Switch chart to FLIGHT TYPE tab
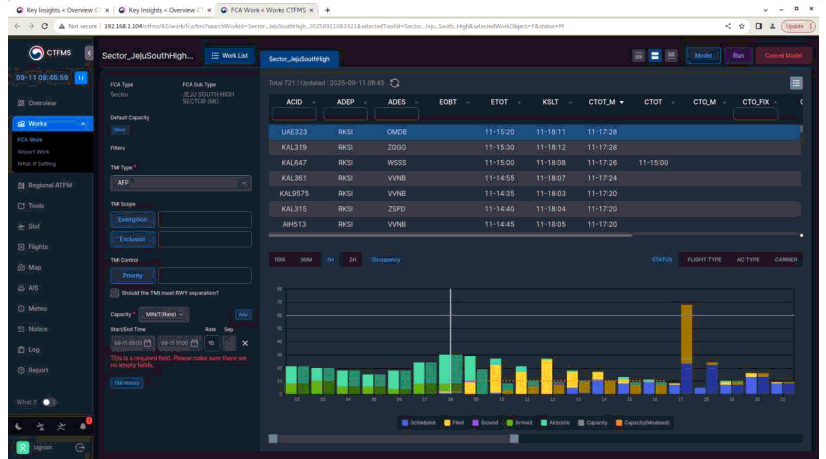Screen dimensions: 826x459 (x=704, y=260)
